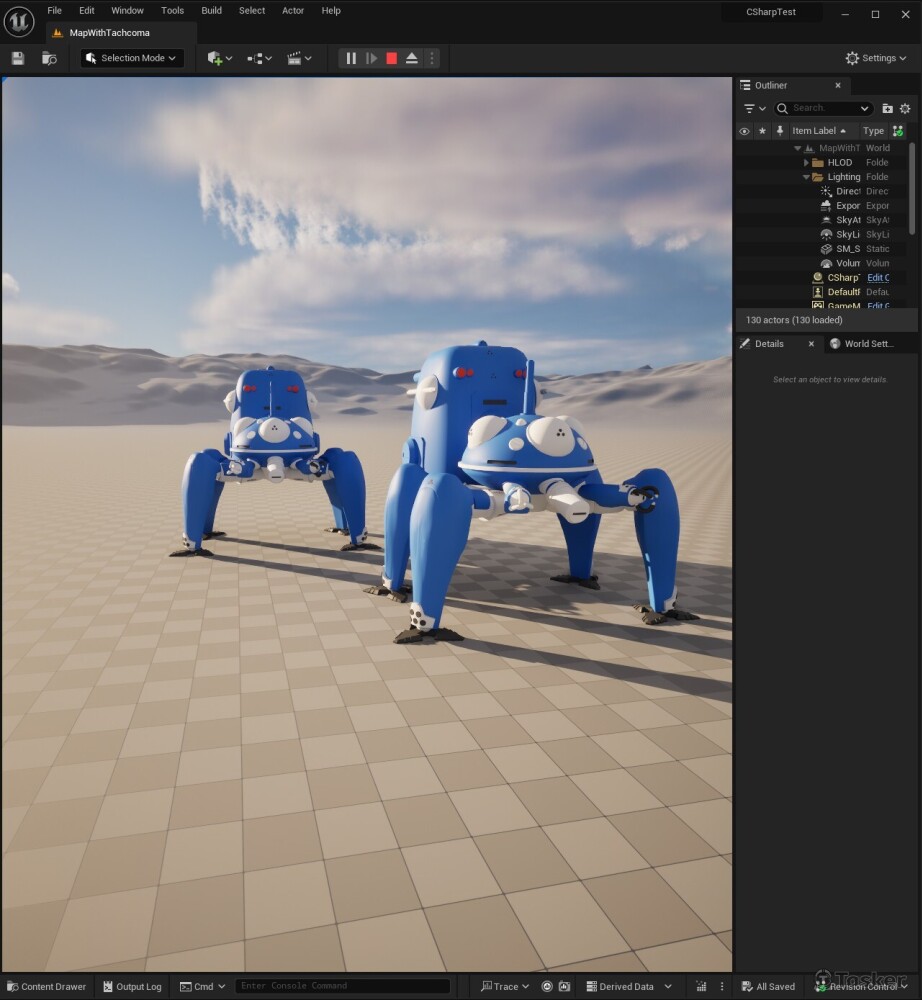This screenshot has width=922, height=1000.
Task: Collapse the Lighting folder
Action: 806,177
